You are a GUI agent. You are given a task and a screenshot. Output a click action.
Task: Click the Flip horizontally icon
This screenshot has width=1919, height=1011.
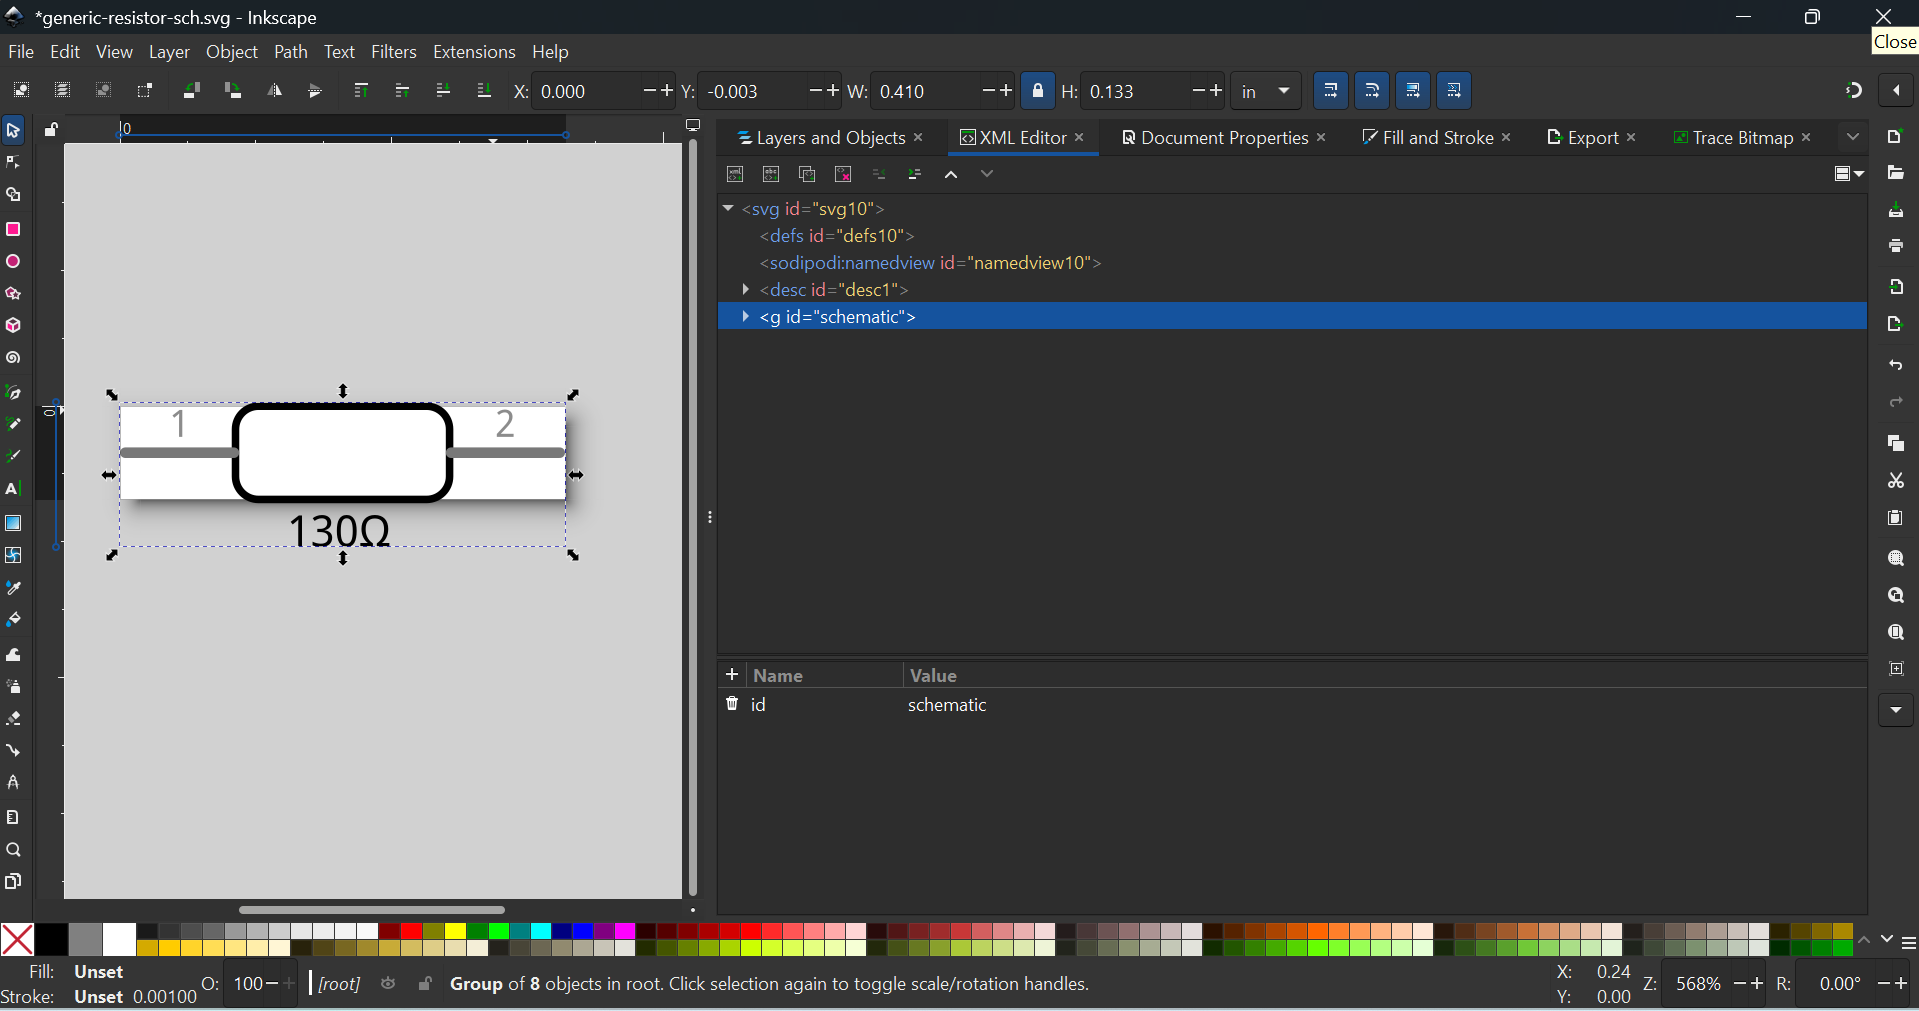[x=274, y=91]
